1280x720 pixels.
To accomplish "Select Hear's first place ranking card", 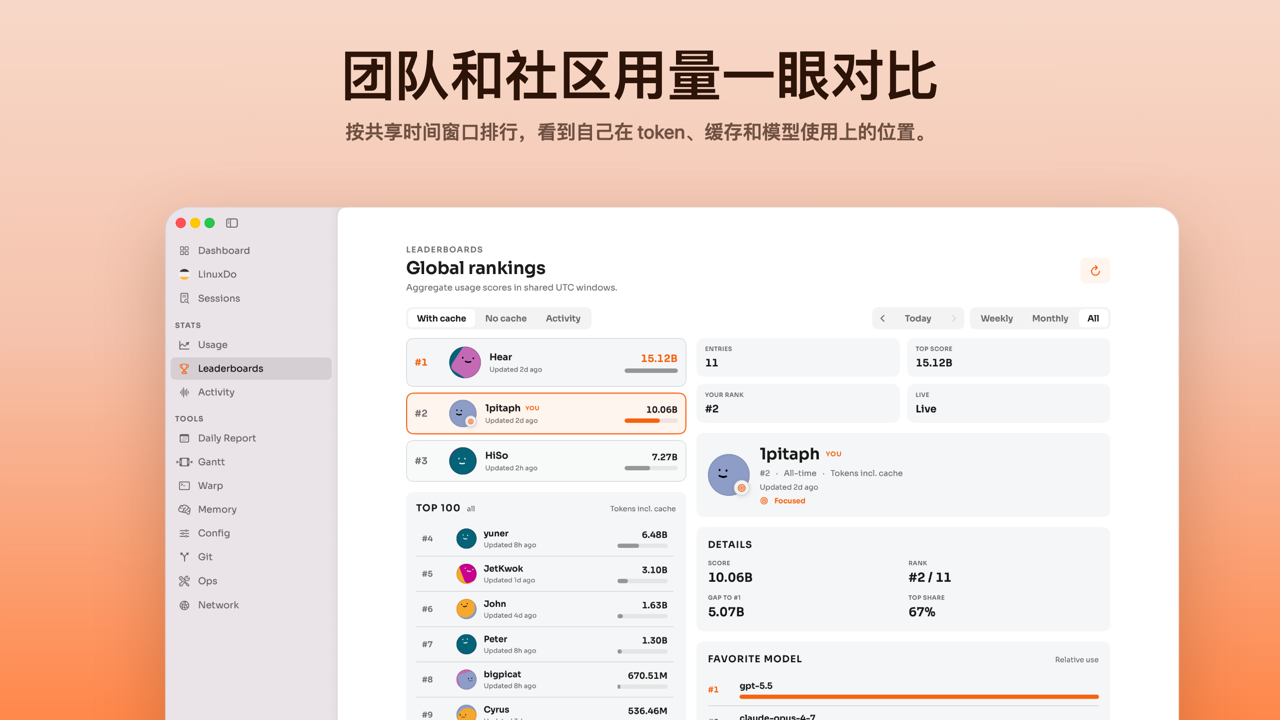I will coord(546,362).
